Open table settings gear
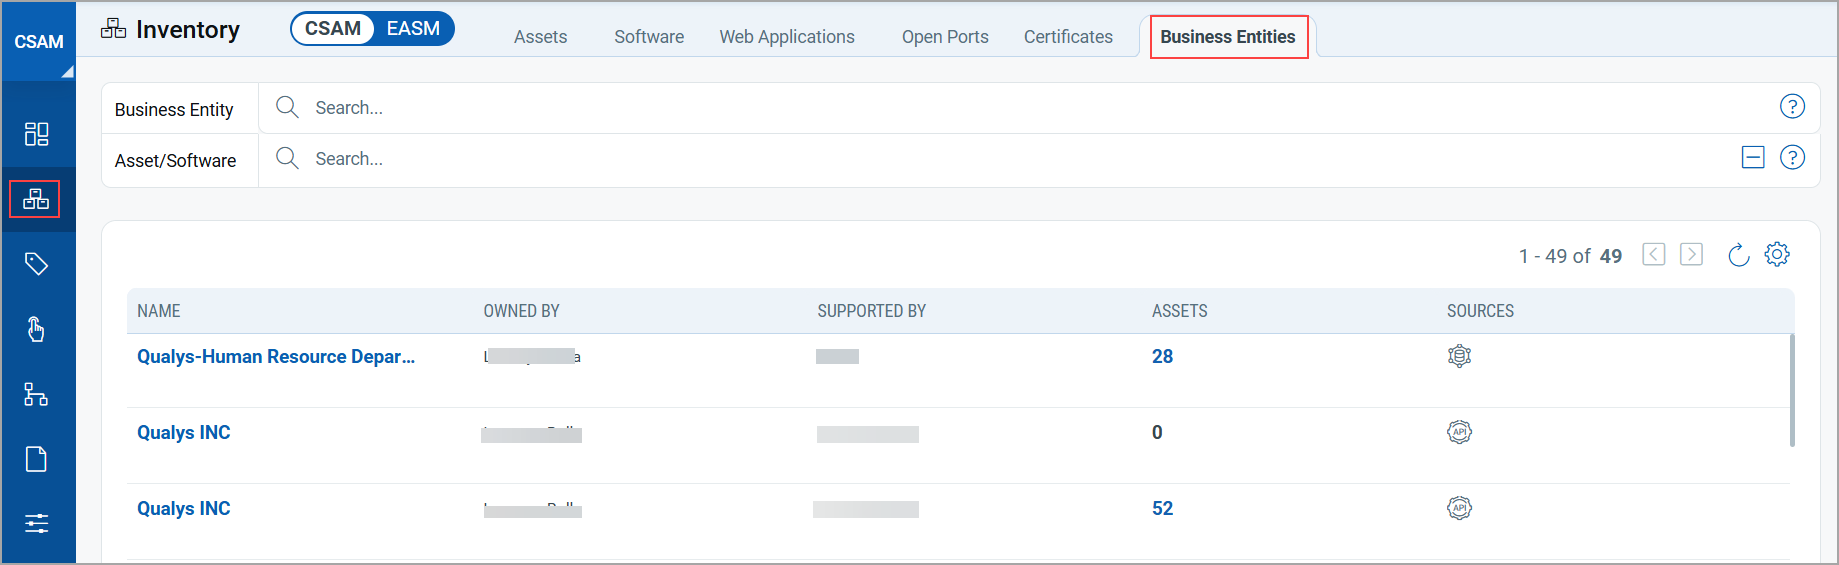The height and width of the screenshot is (565, 1839). [x=1777, y=254]
